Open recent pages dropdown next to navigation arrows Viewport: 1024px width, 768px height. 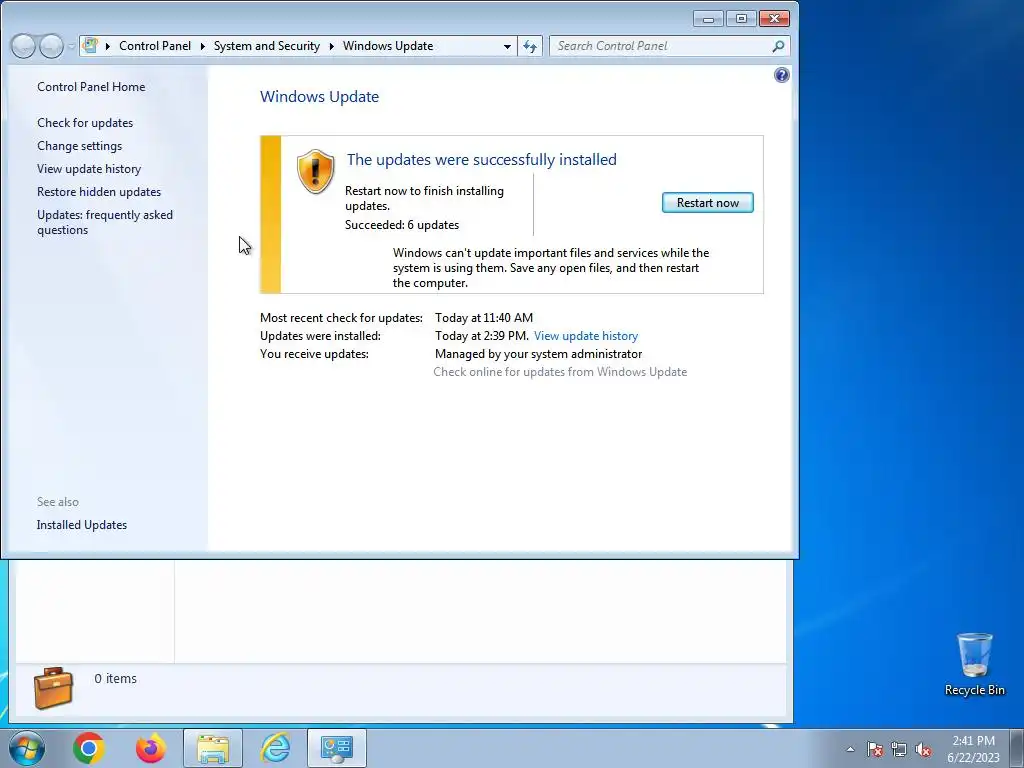click(x=71, y=46)
